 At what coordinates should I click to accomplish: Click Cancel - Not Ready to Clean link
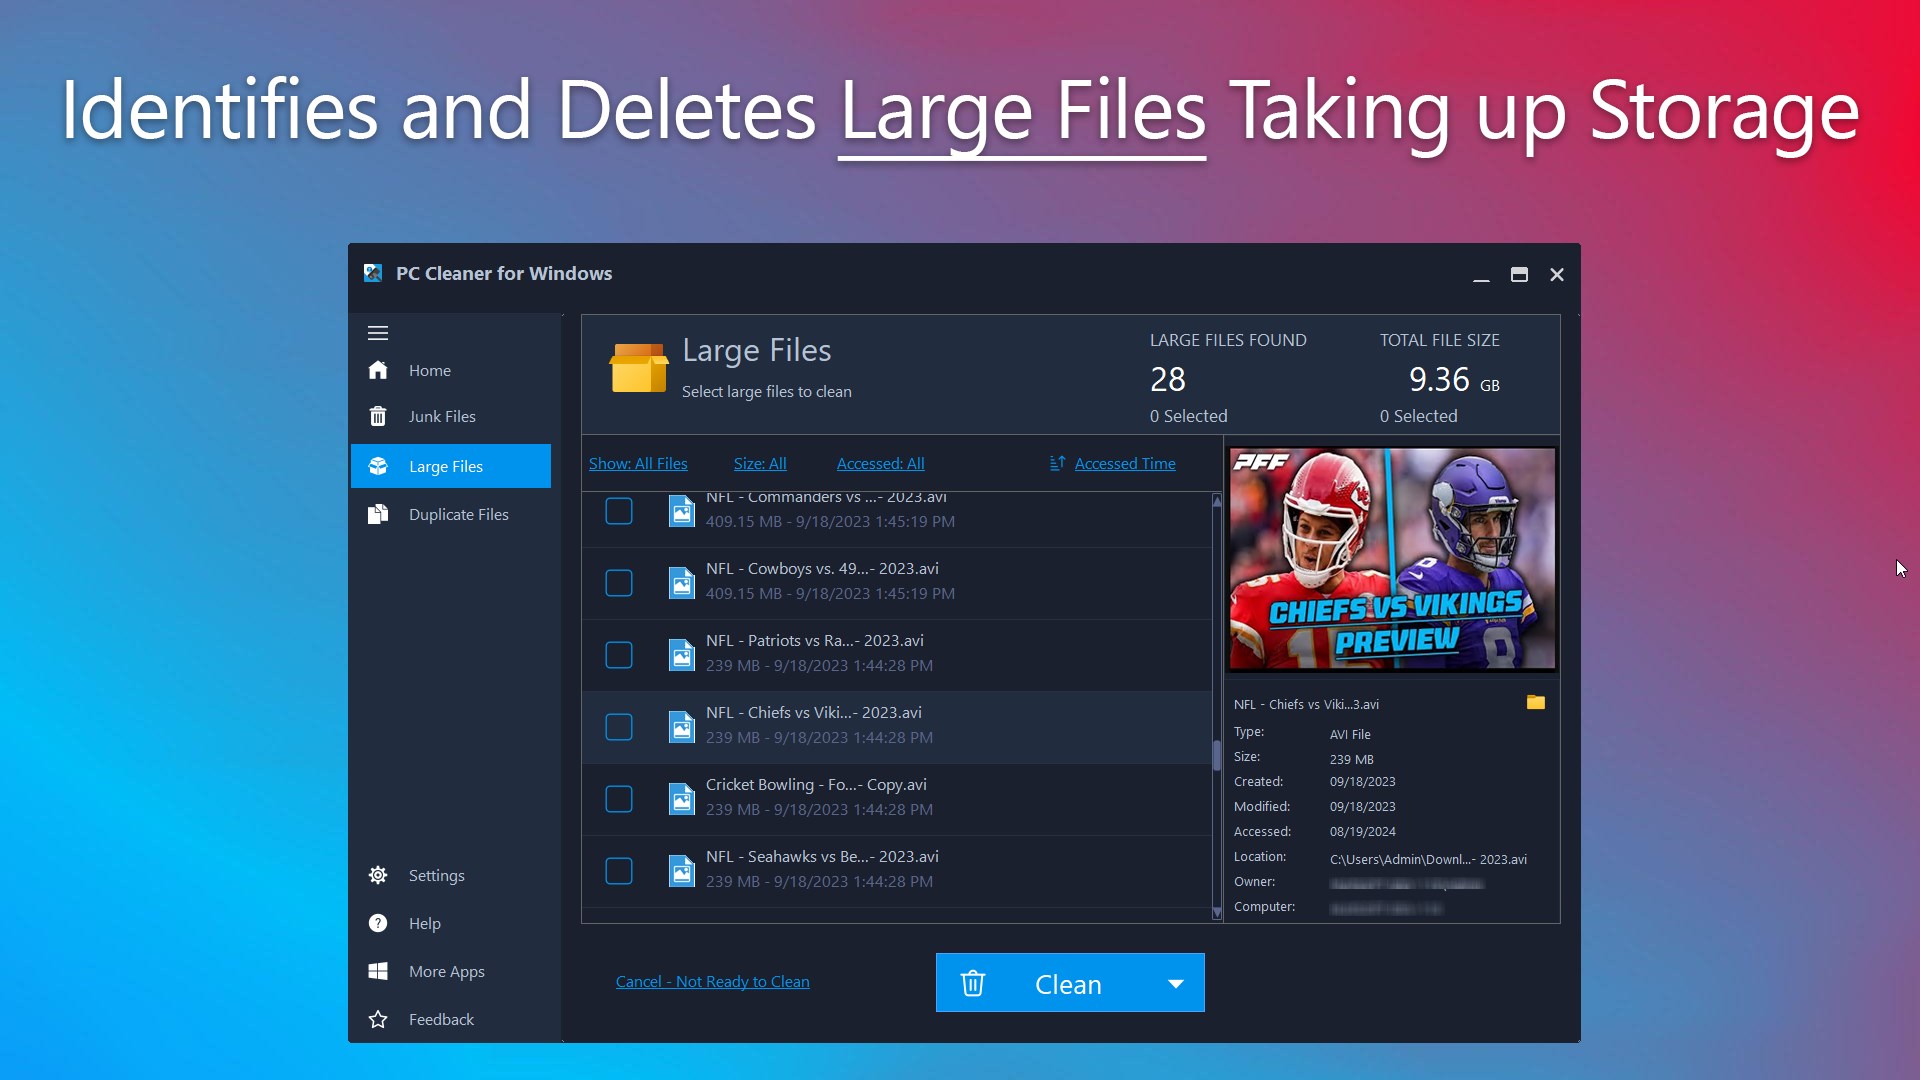point(712,981)
